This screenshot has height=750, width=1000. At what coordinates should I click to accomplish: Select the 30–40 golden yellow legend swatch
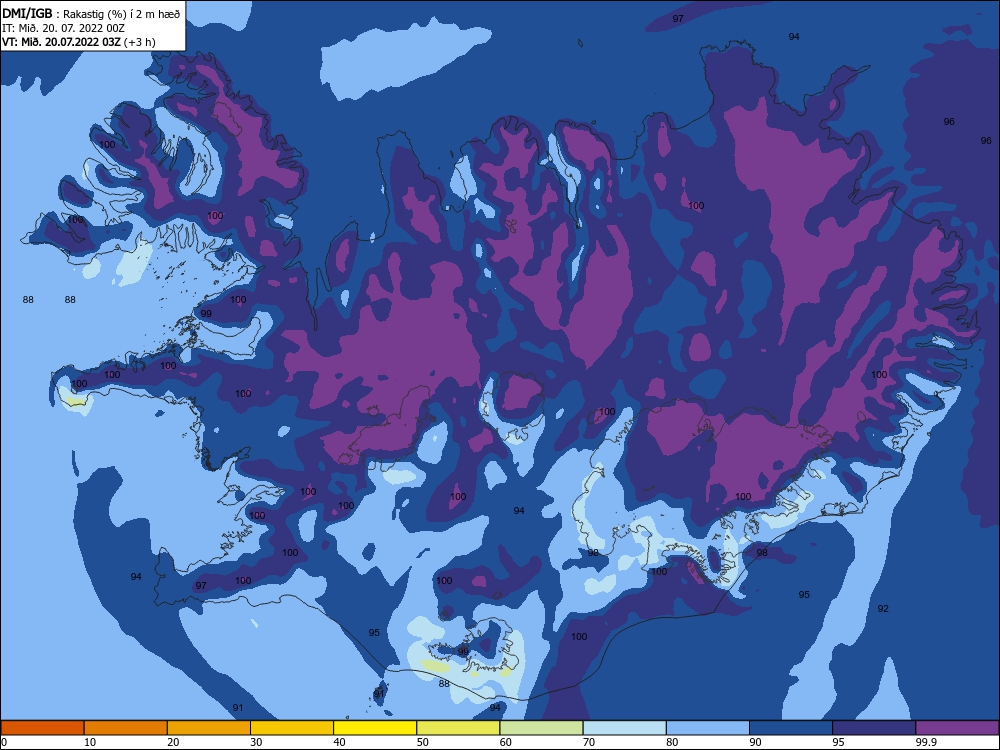292,728
